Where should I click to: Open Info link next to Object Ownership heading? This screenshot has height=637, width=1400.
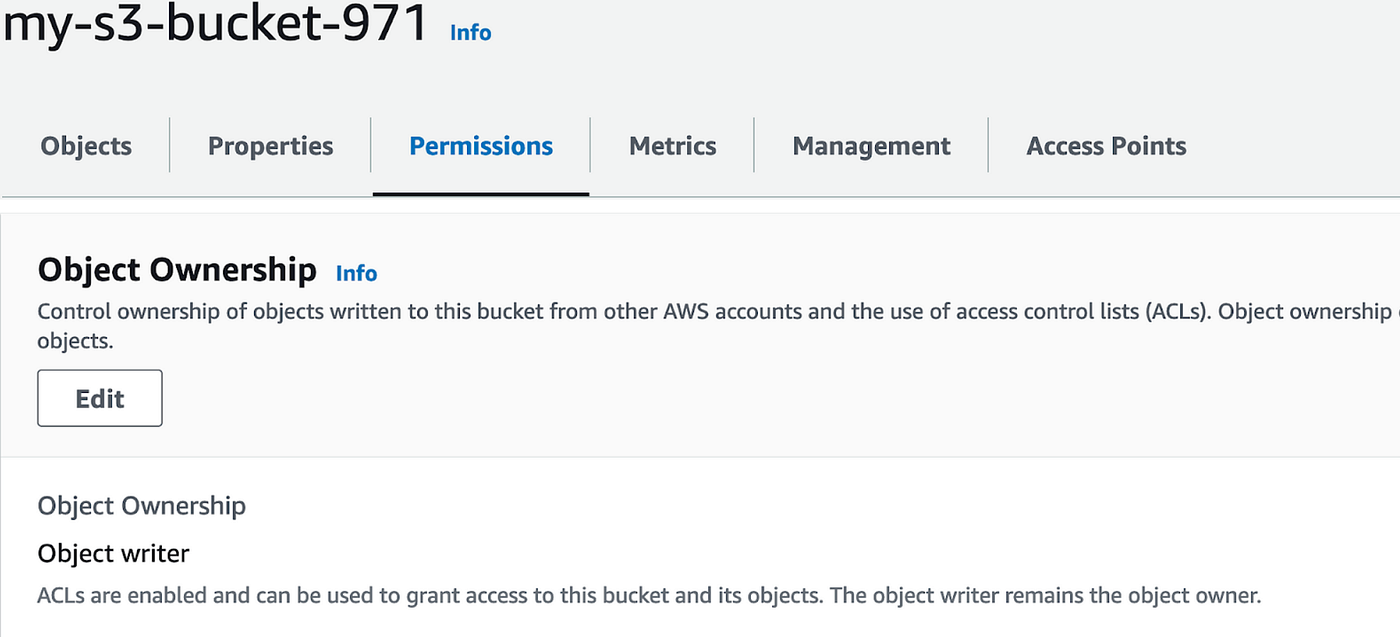(356, 273)
